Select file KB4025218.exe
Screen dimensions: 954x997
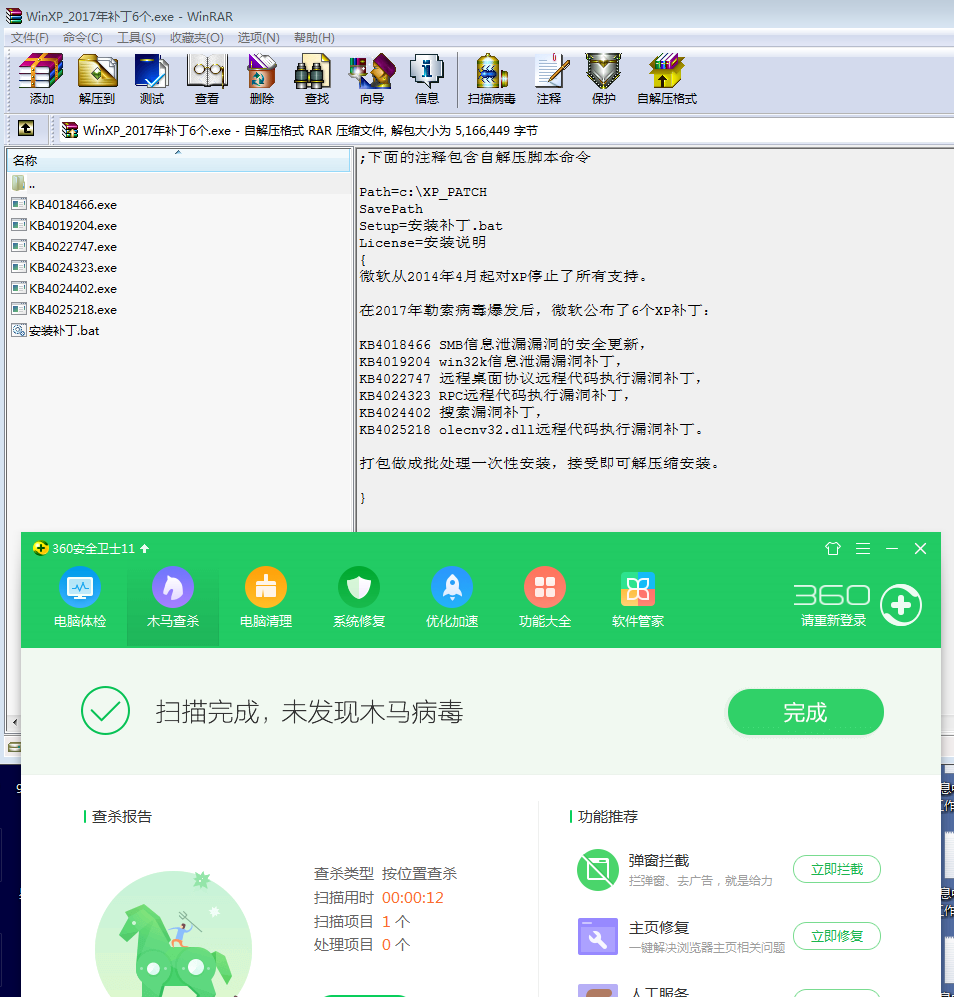pyautogui.click(x=64, y=310)
